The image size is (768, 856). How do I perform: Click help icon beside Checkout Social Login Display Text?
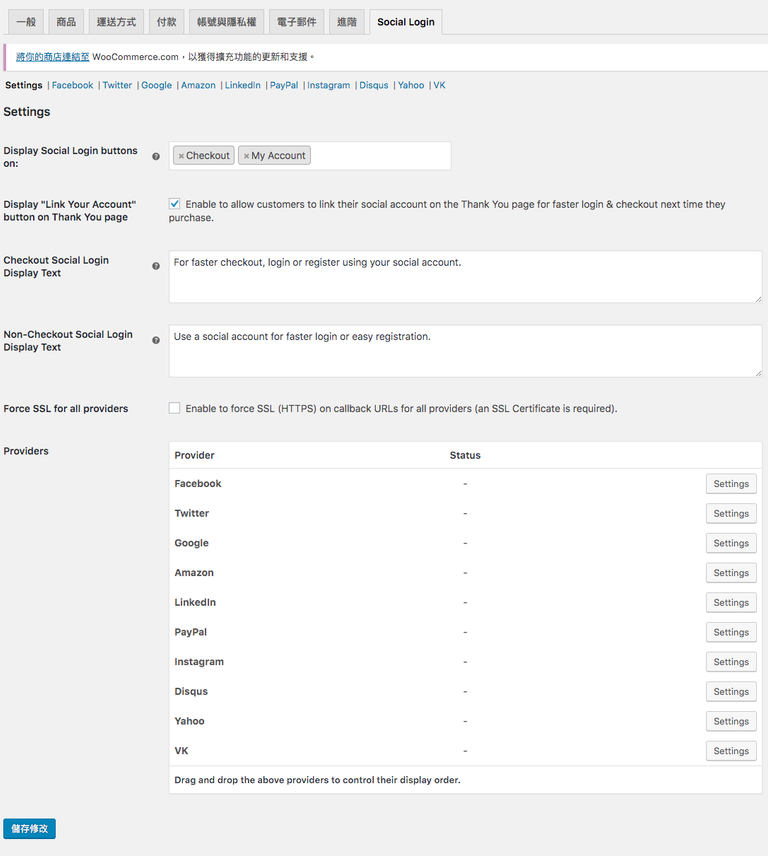pos(156,266)
